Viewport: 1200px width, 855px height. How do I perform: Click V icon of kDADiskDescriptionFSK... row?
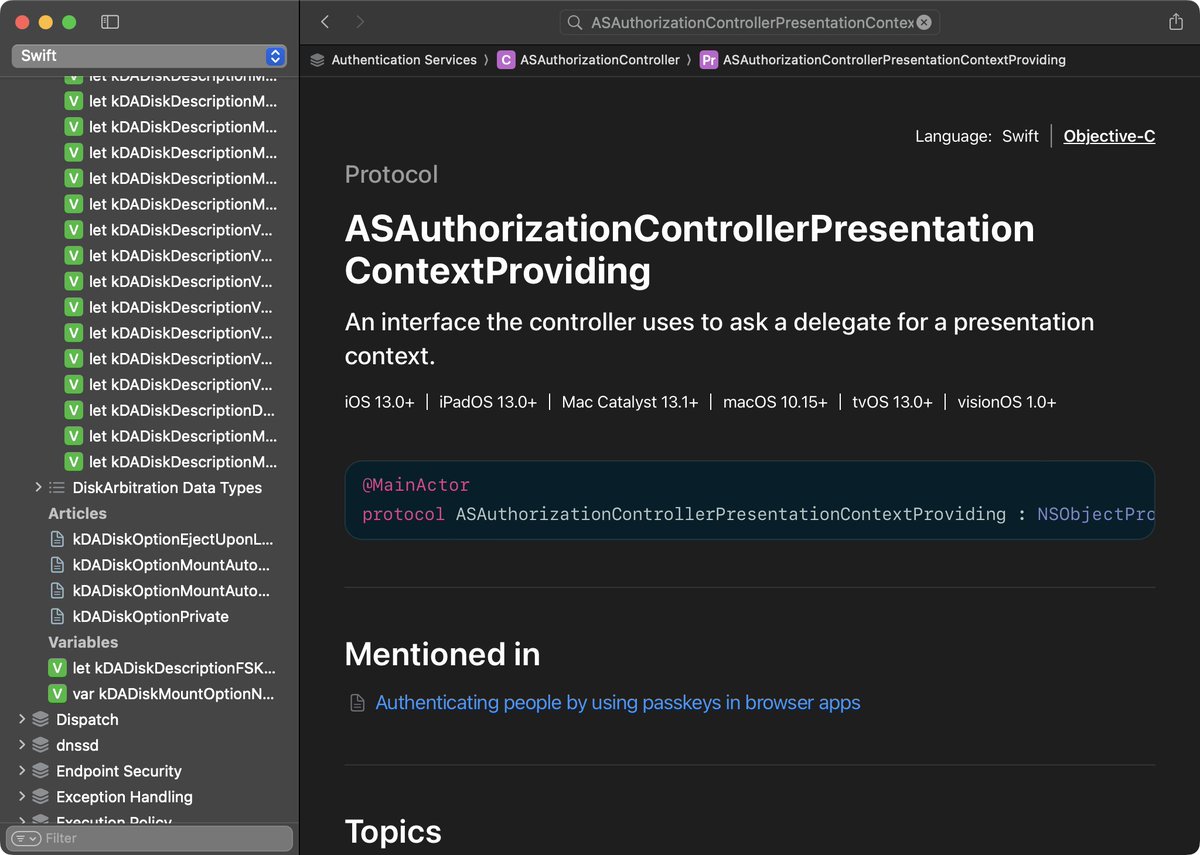tap(57, 668)
